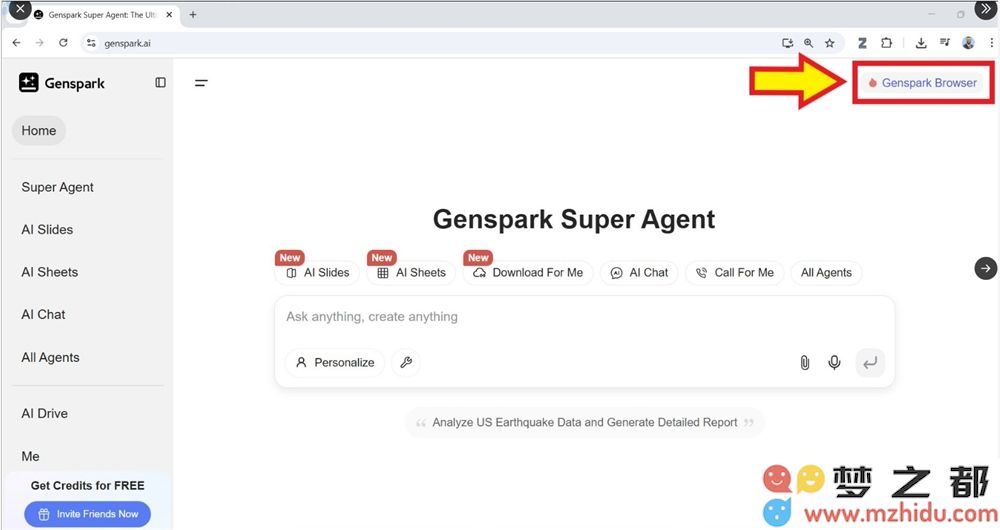Open Me section in sidebar

pos(31,456)
